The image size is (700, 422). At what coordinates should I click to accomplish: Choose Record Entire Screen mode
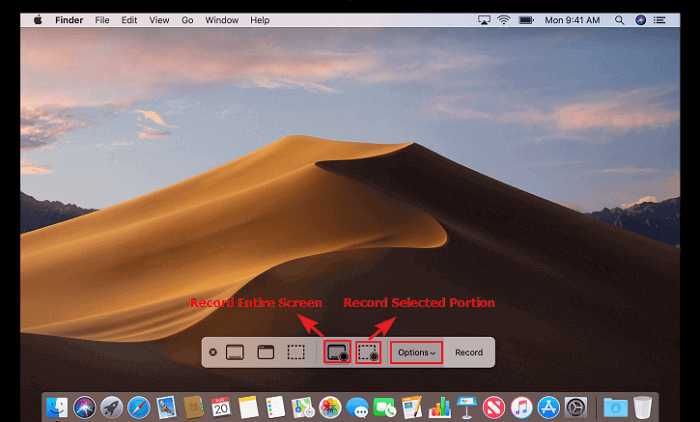pos(338,352)
